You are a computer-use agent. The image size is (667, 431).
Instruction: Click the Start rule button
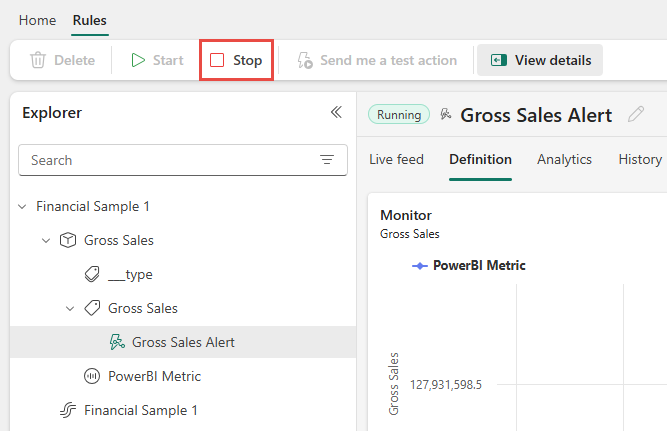tap(157, 60)
